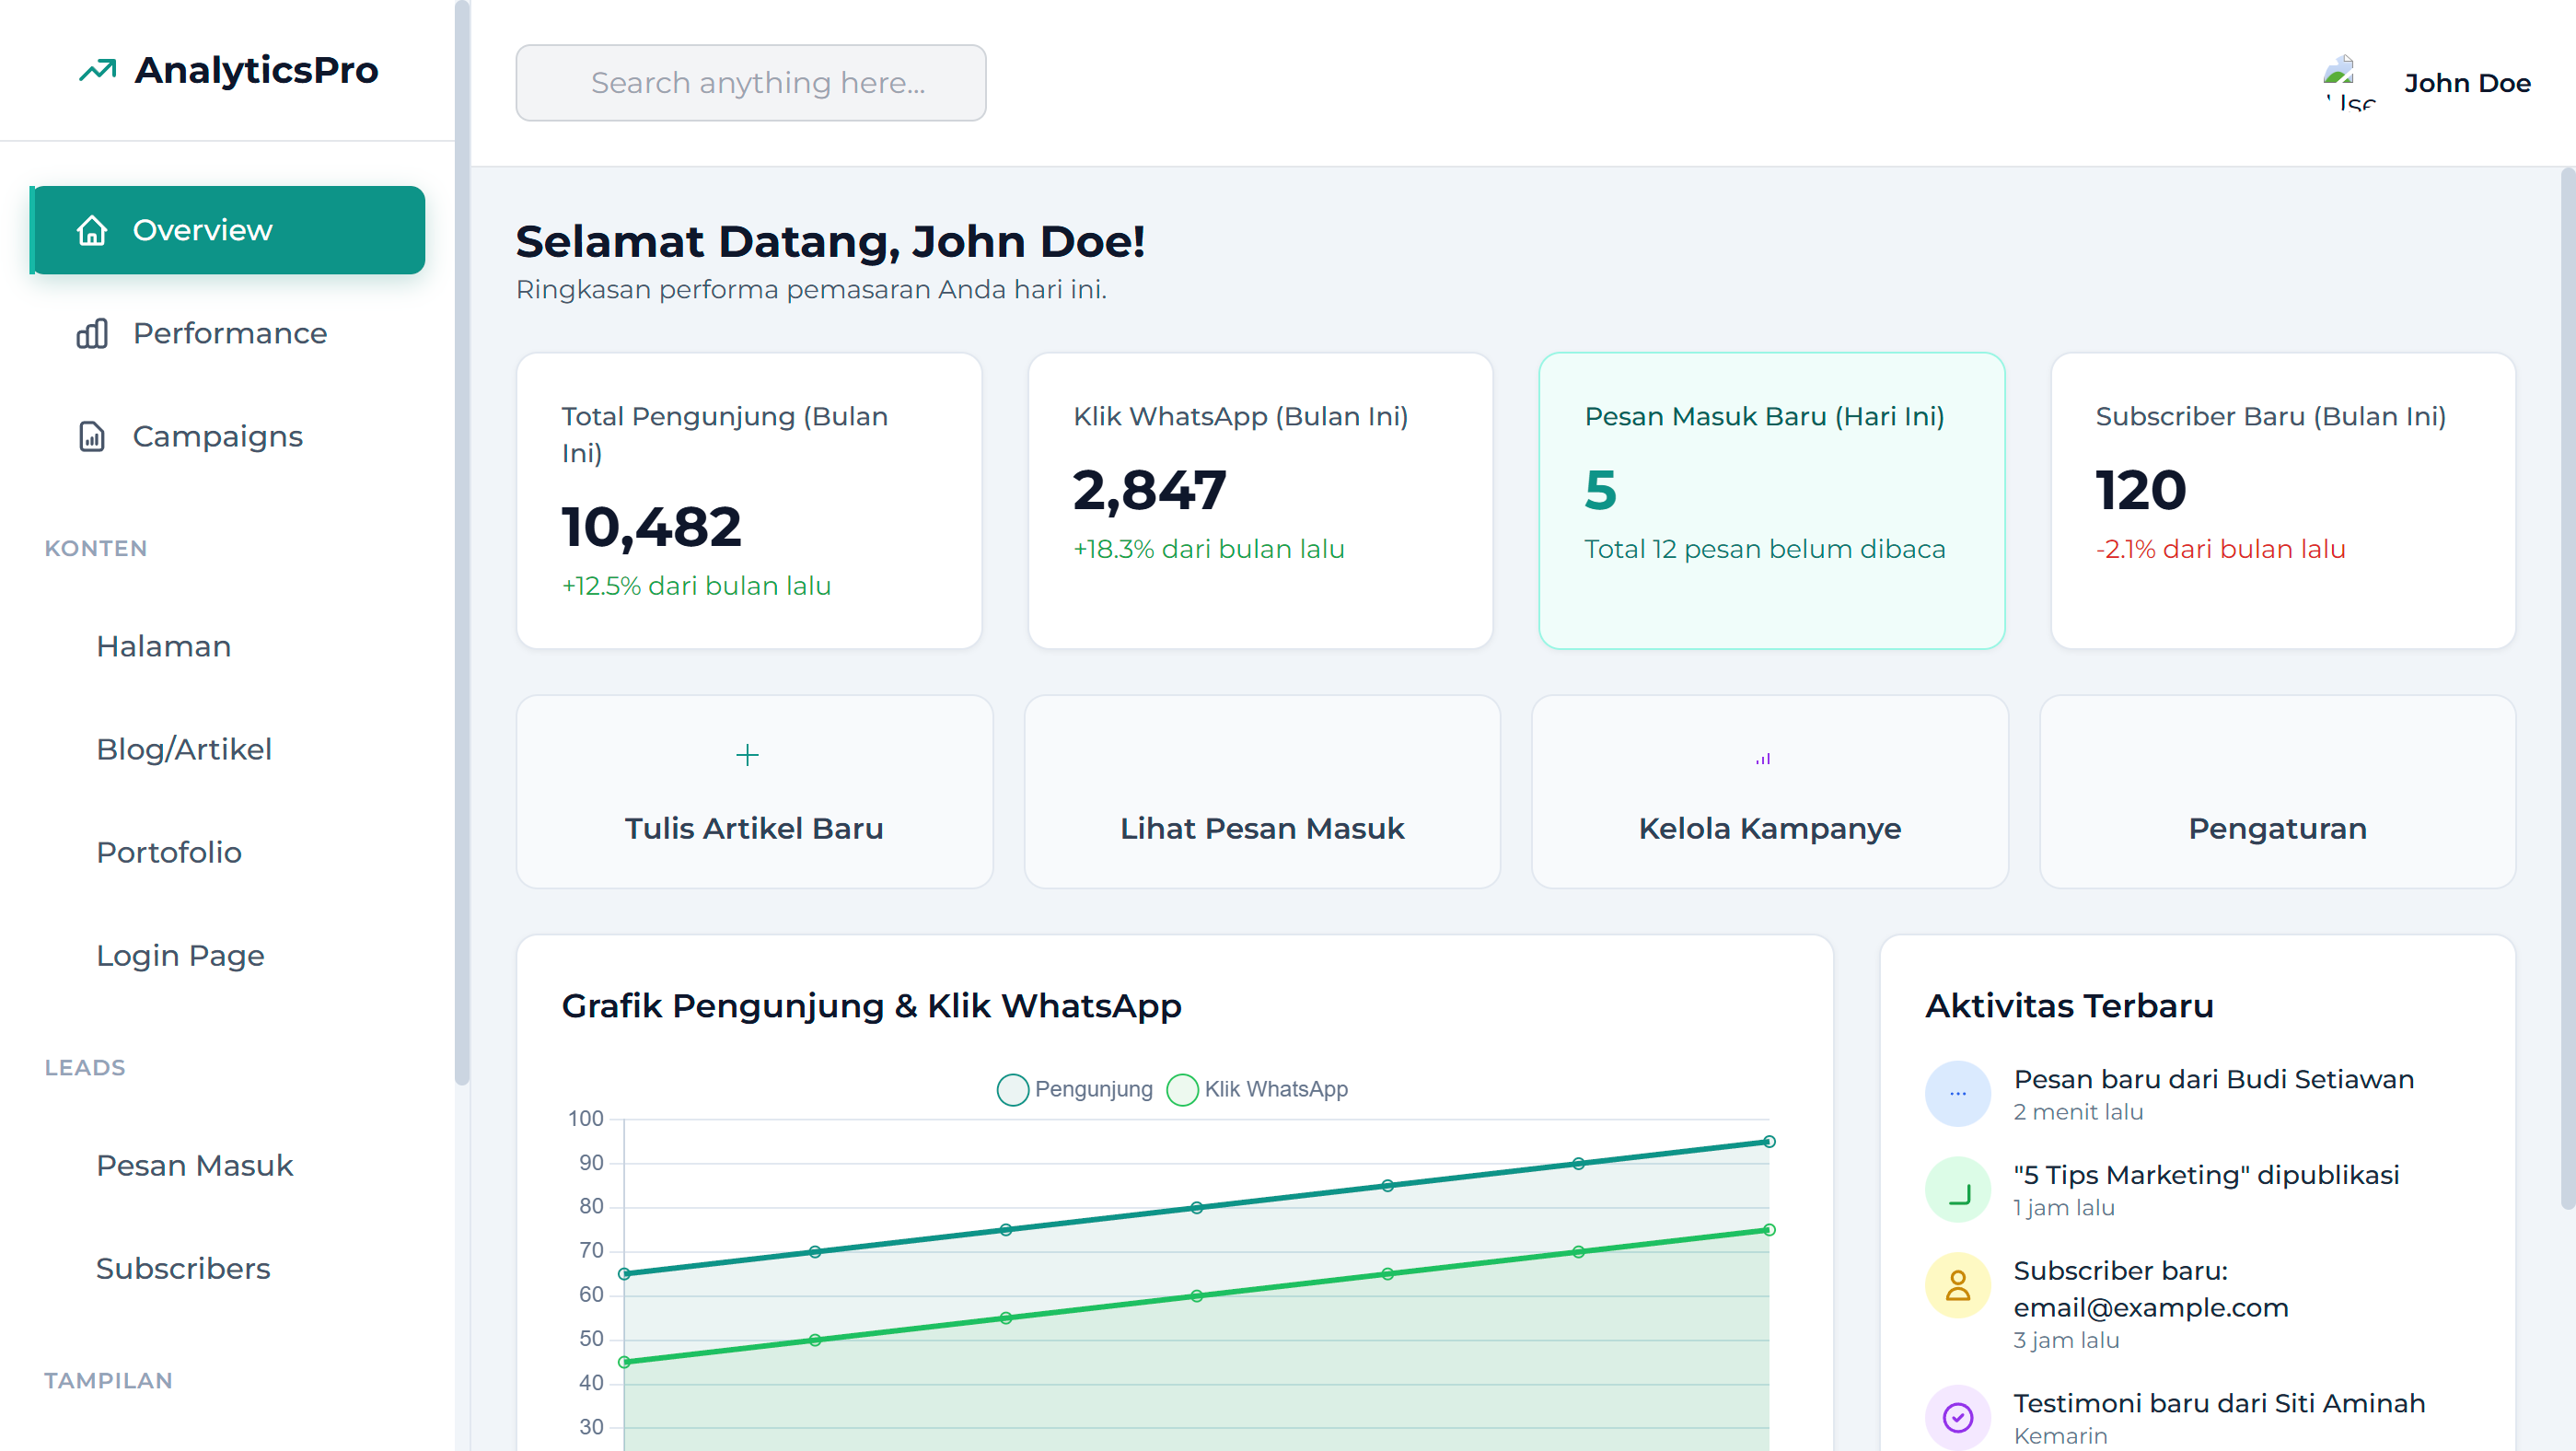
Task: Click the search anything input field
Action: click(x=750, y=83)
